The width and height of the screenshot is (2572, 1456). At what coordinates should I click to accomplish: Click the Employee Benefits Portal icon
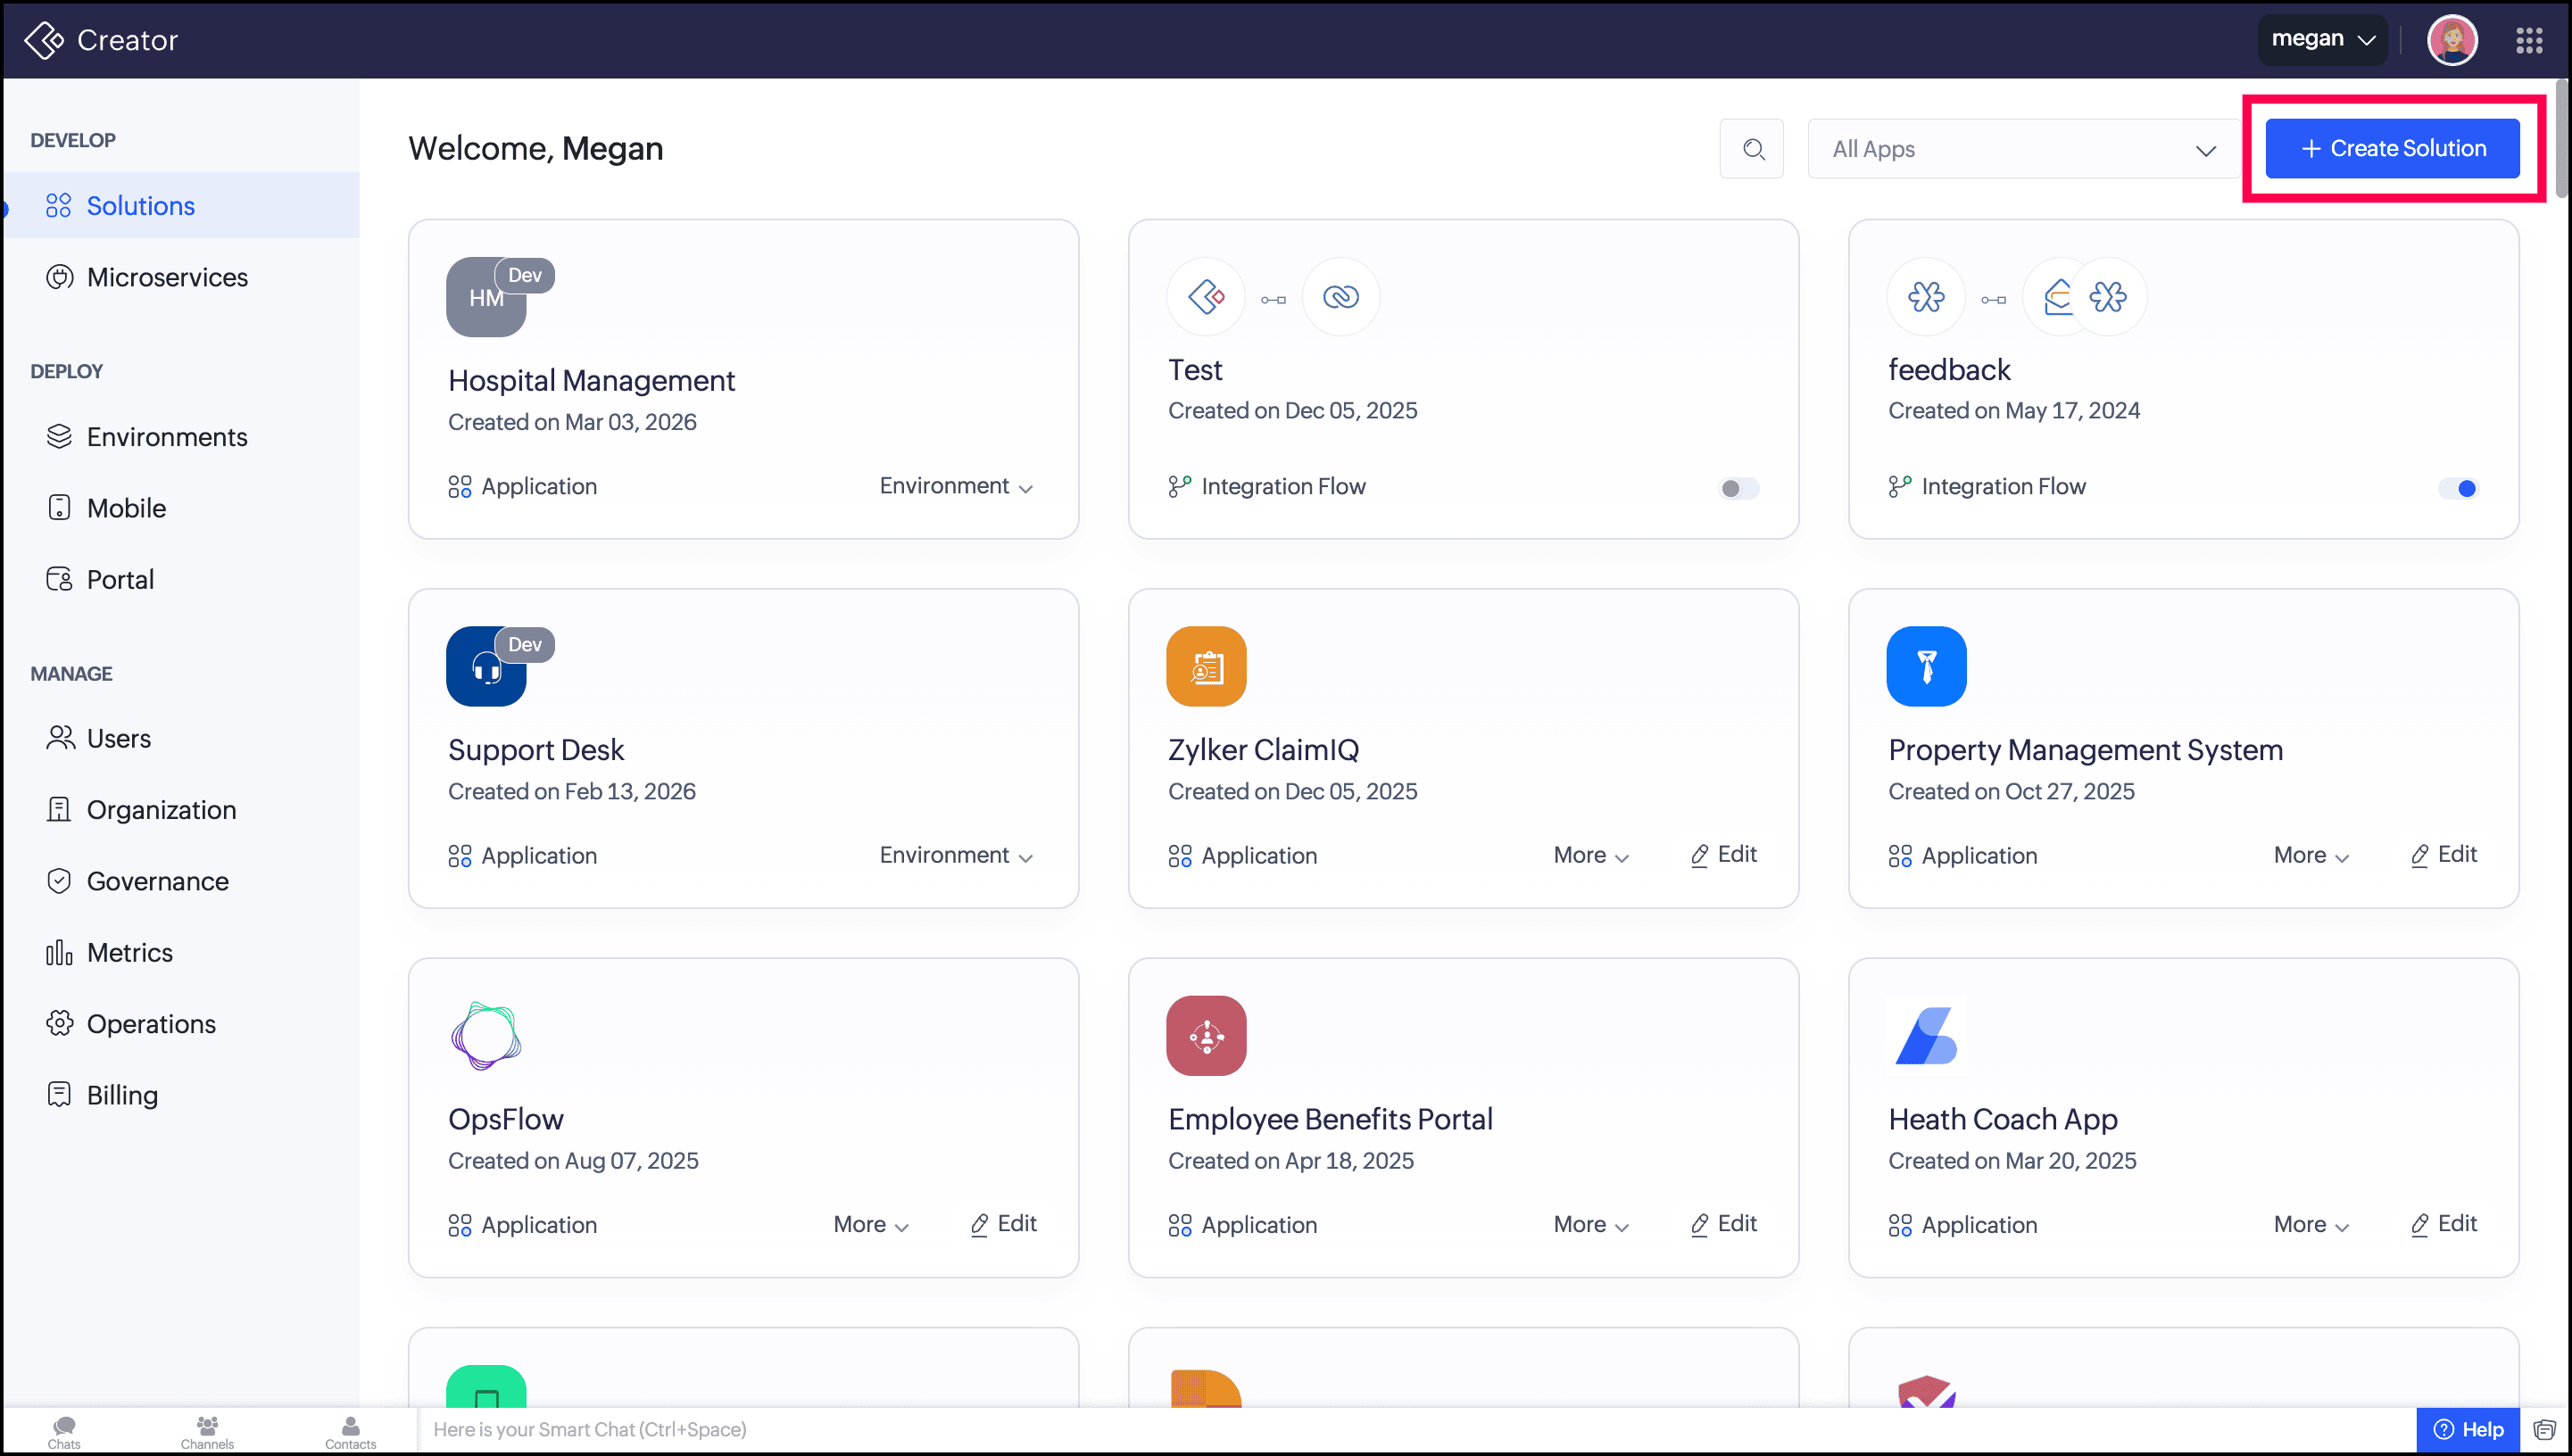[1206, 1035]
